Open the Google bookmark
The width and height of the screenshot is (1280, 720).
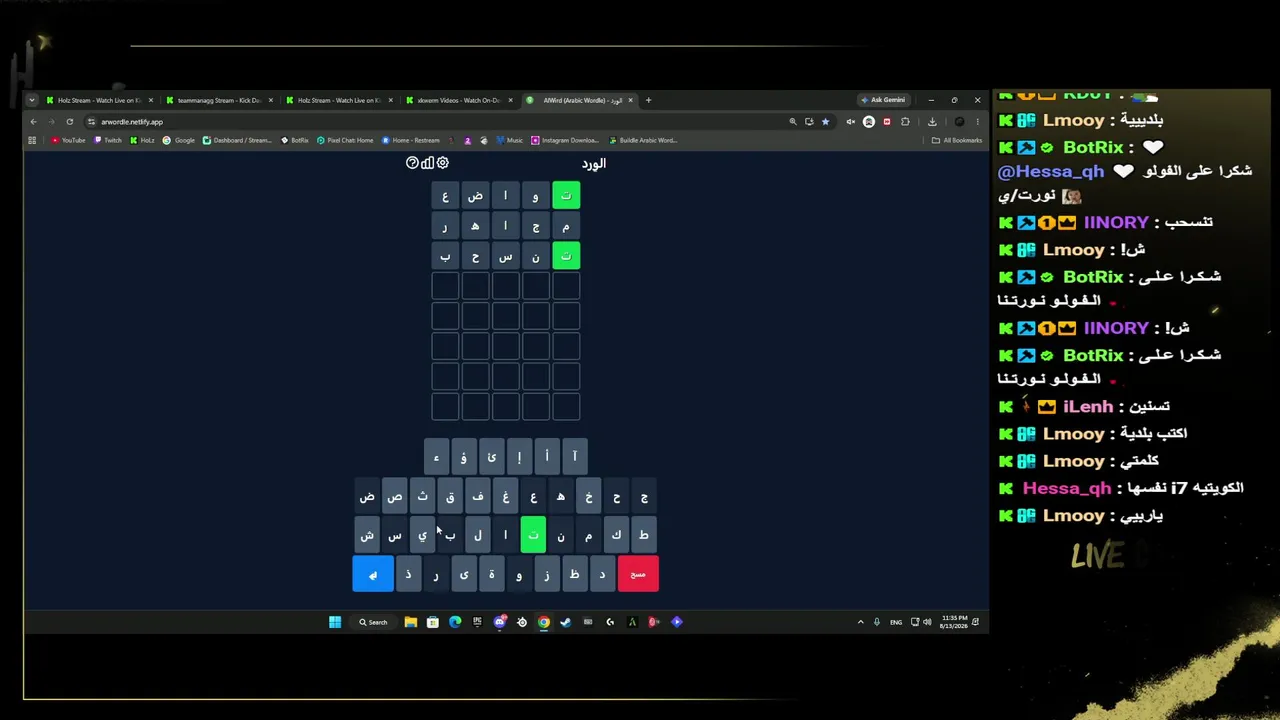pos(179,140)
